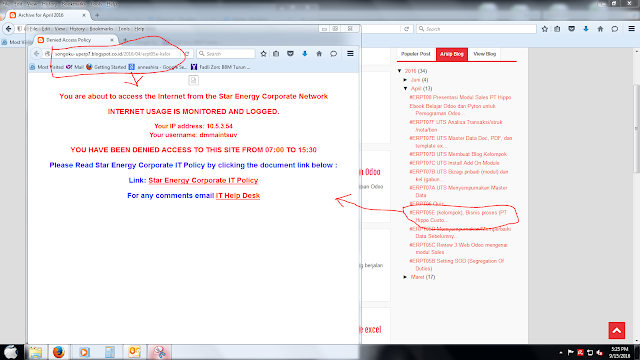Open #ERPT05C Review 3 Web Odoo post
Viewport: 640px width, 360px height.
click(458, 249)
